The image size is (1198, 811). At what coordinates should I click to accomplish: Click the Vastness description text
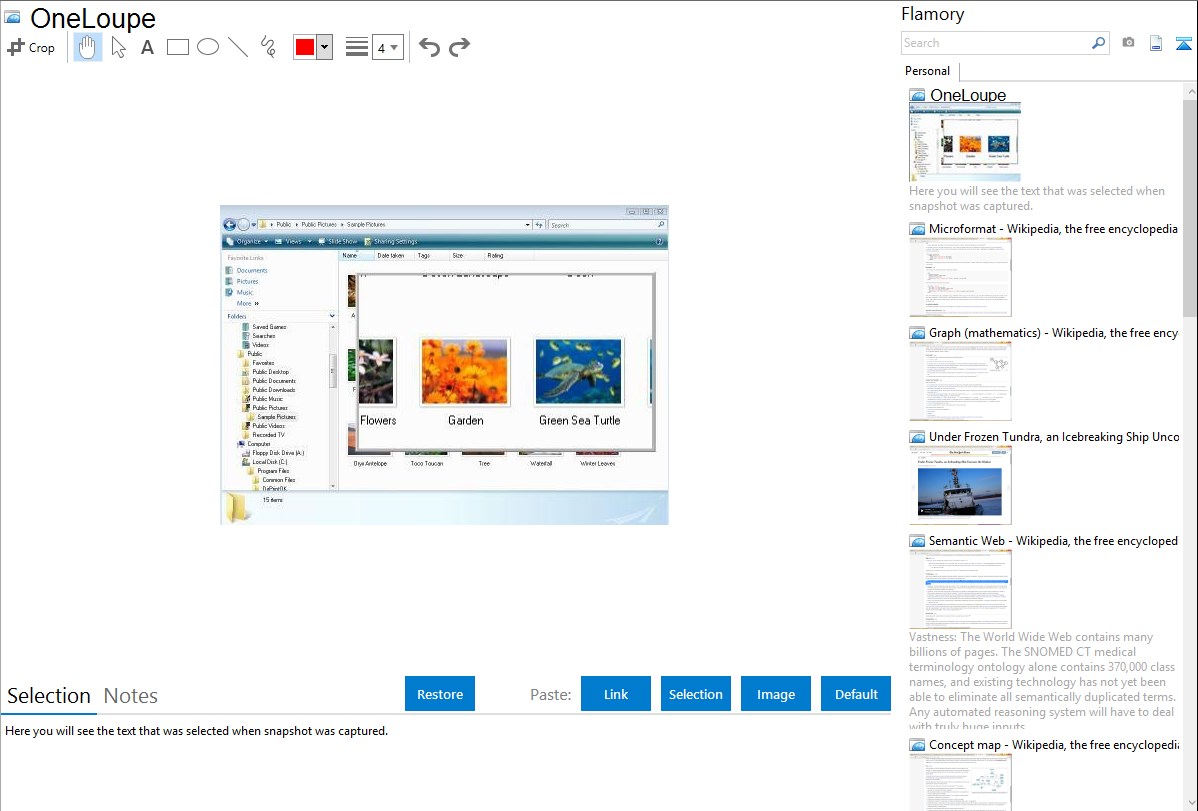click(x=1042, y=680)
